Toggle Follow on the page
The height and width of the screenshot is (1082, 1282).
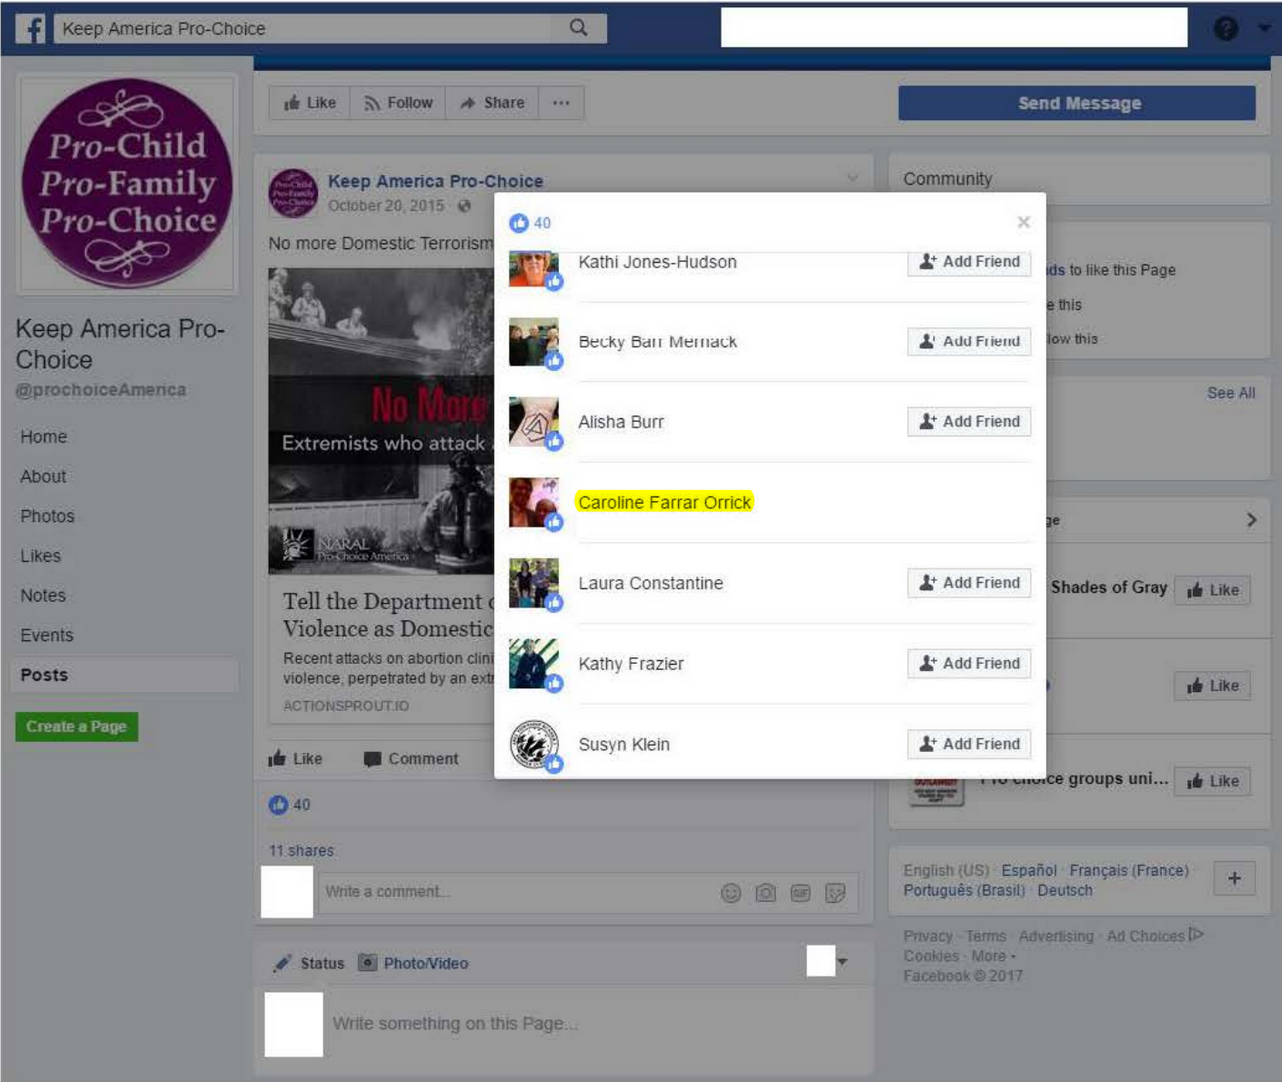tap(398, 103)
